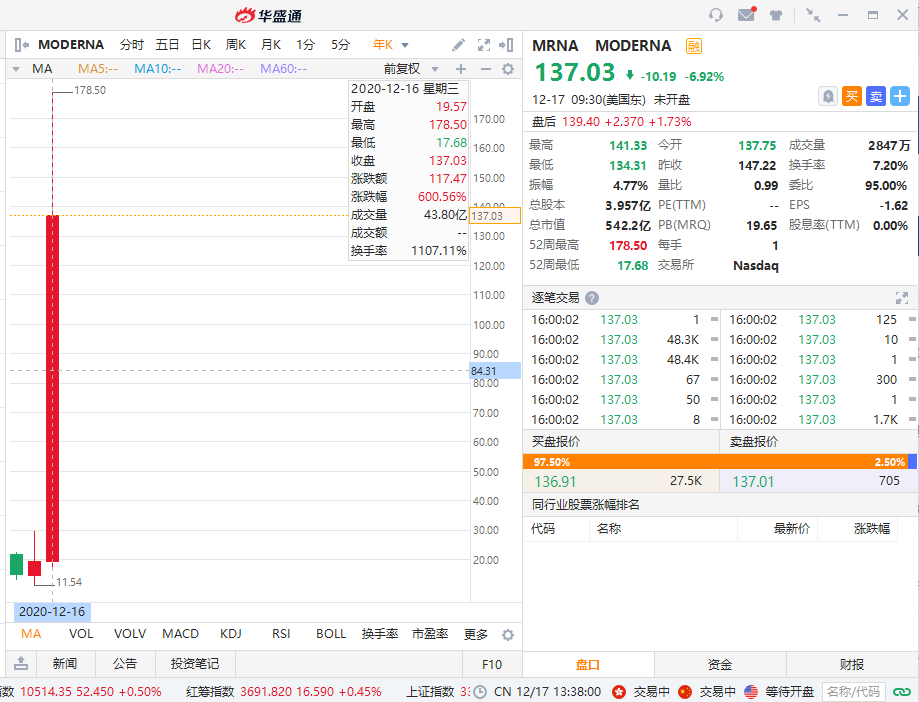Viewport: 919px width, 702px height.
Task: Select the 日K chart tab
Action: [x=201, y=45]
